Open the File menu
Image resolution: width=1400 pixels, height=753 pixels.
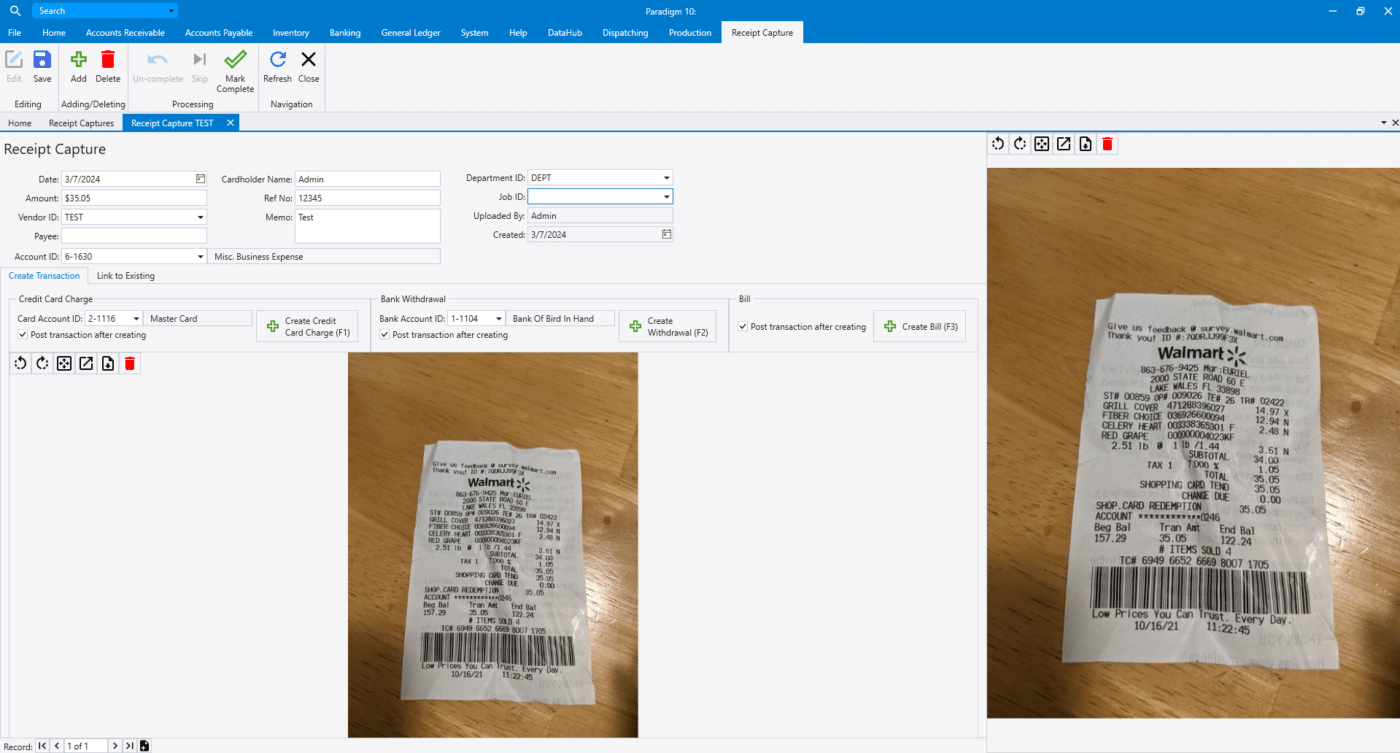click(x=15, y=33)
